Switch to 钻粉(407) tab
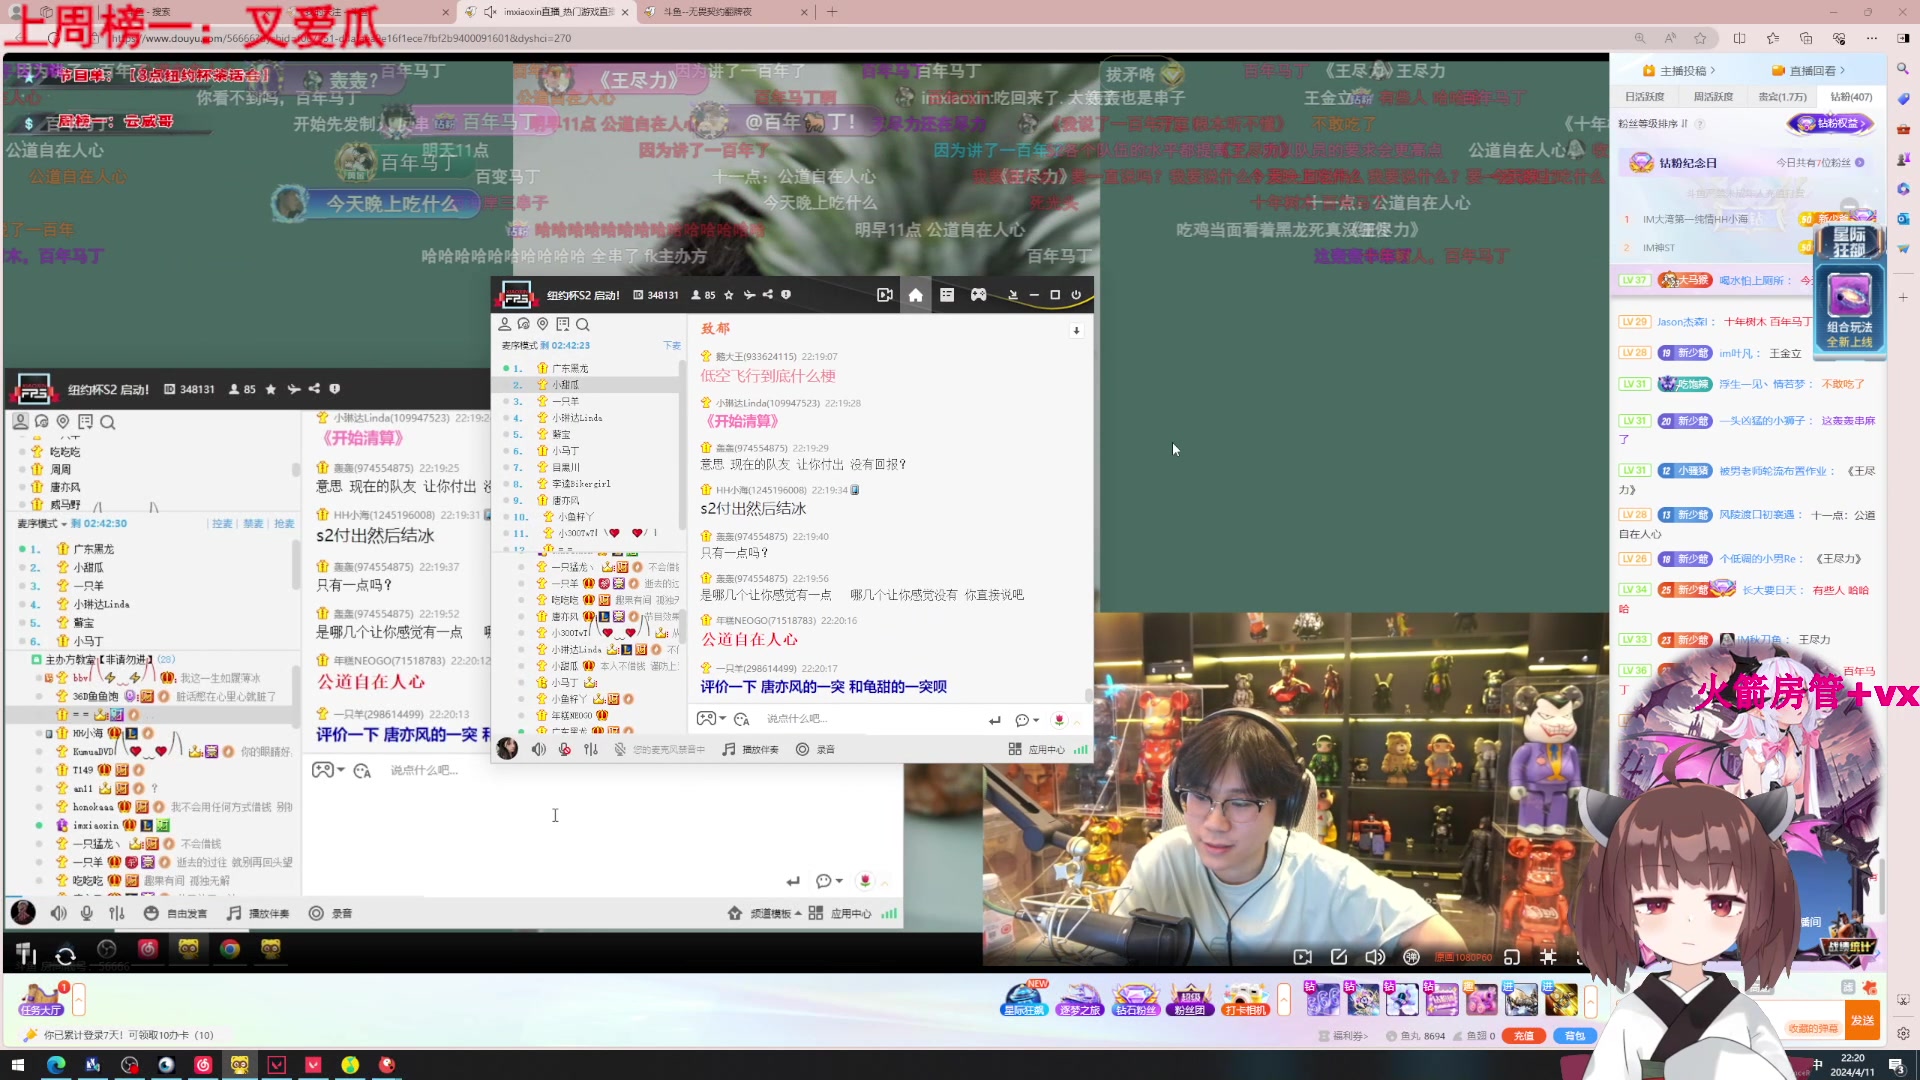 1851,97
